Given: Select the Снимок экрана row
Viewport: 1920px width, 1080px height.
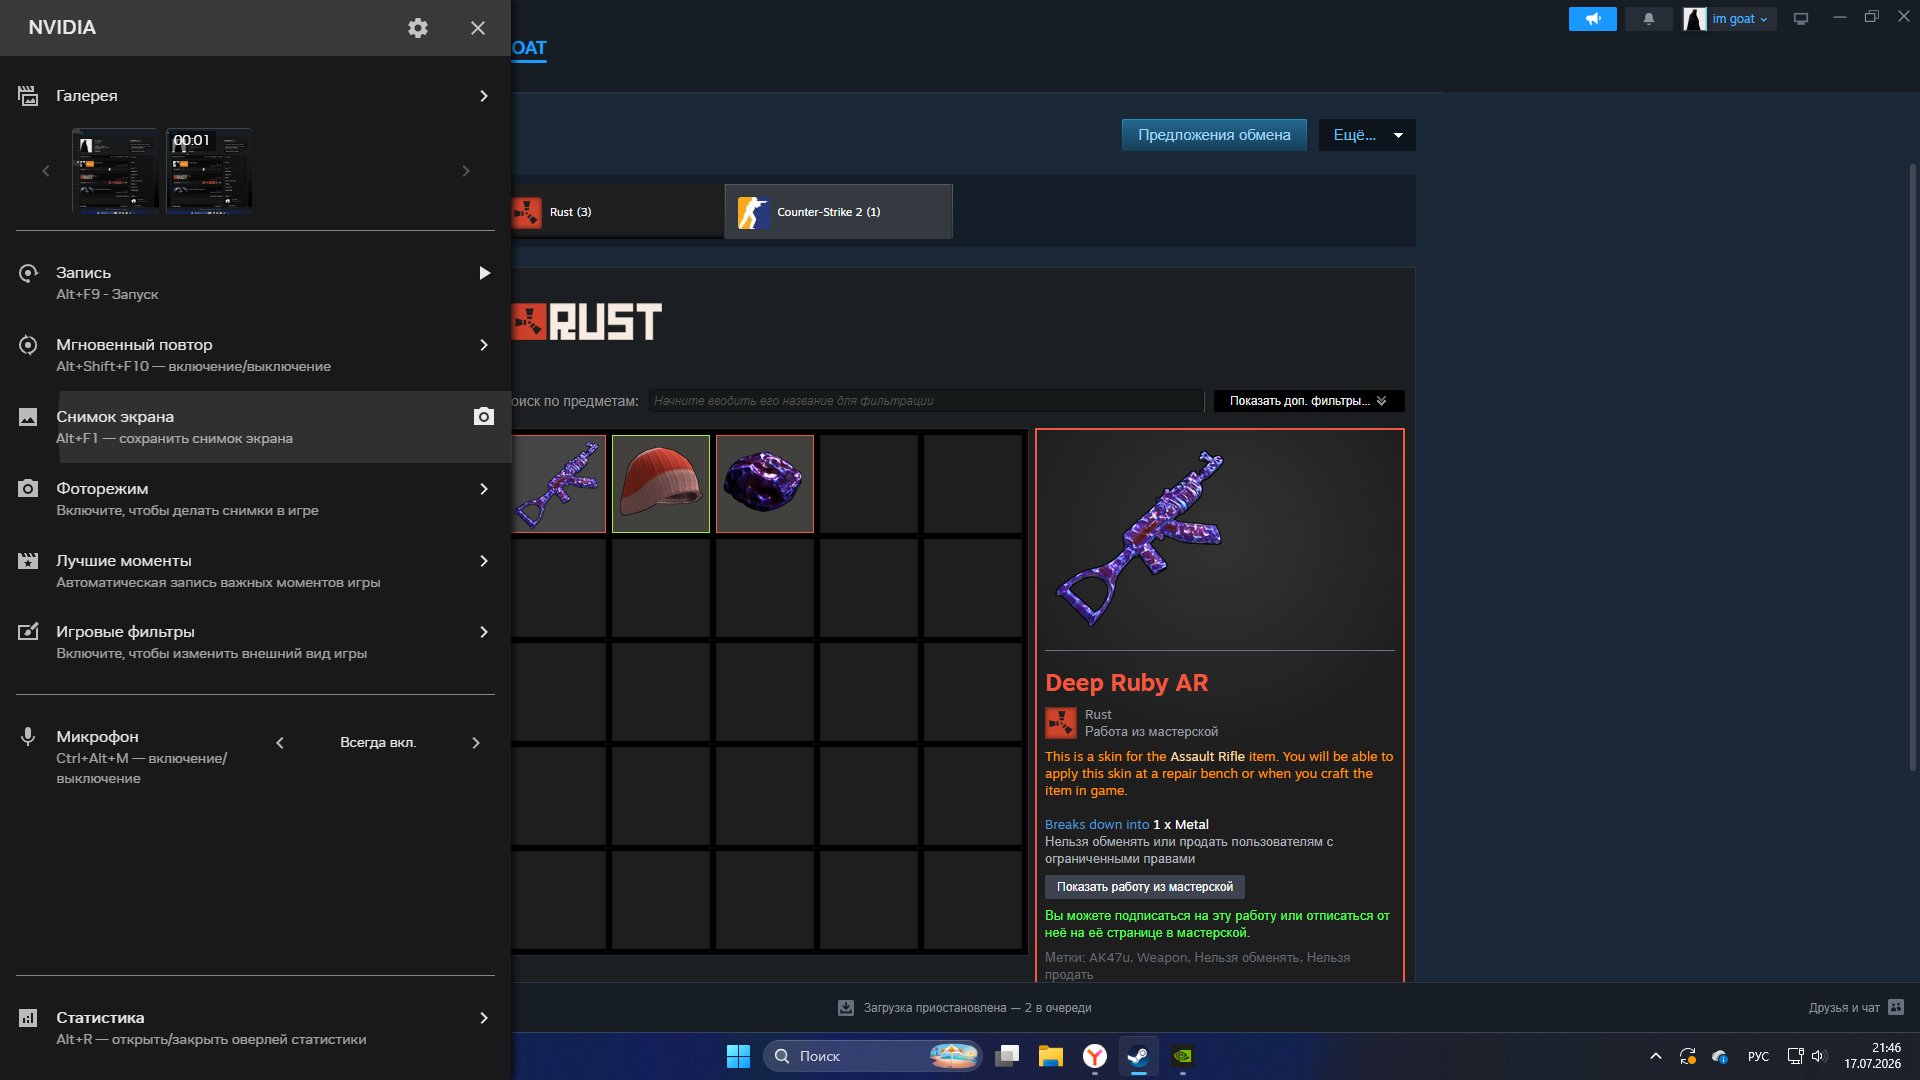Looking at the screenshot, I should (256, 427).
